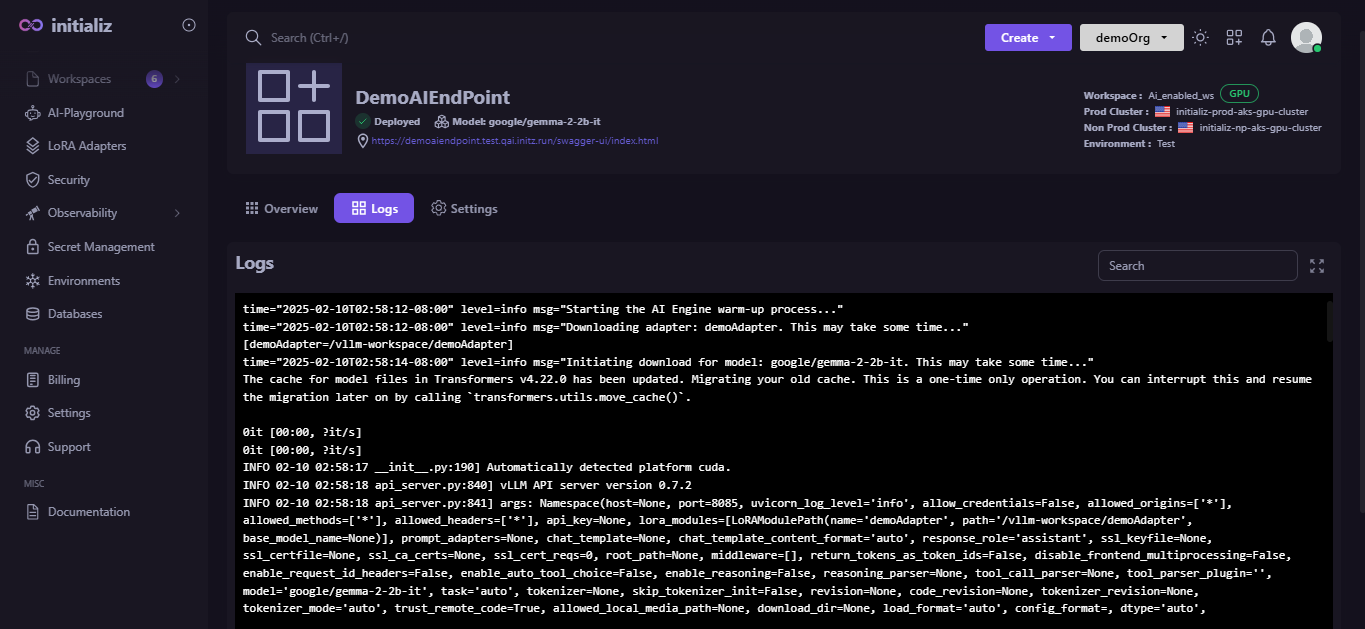The image size is (1365, 629).
Task: Click the Logs Search input box
Action: [1197, 266]
